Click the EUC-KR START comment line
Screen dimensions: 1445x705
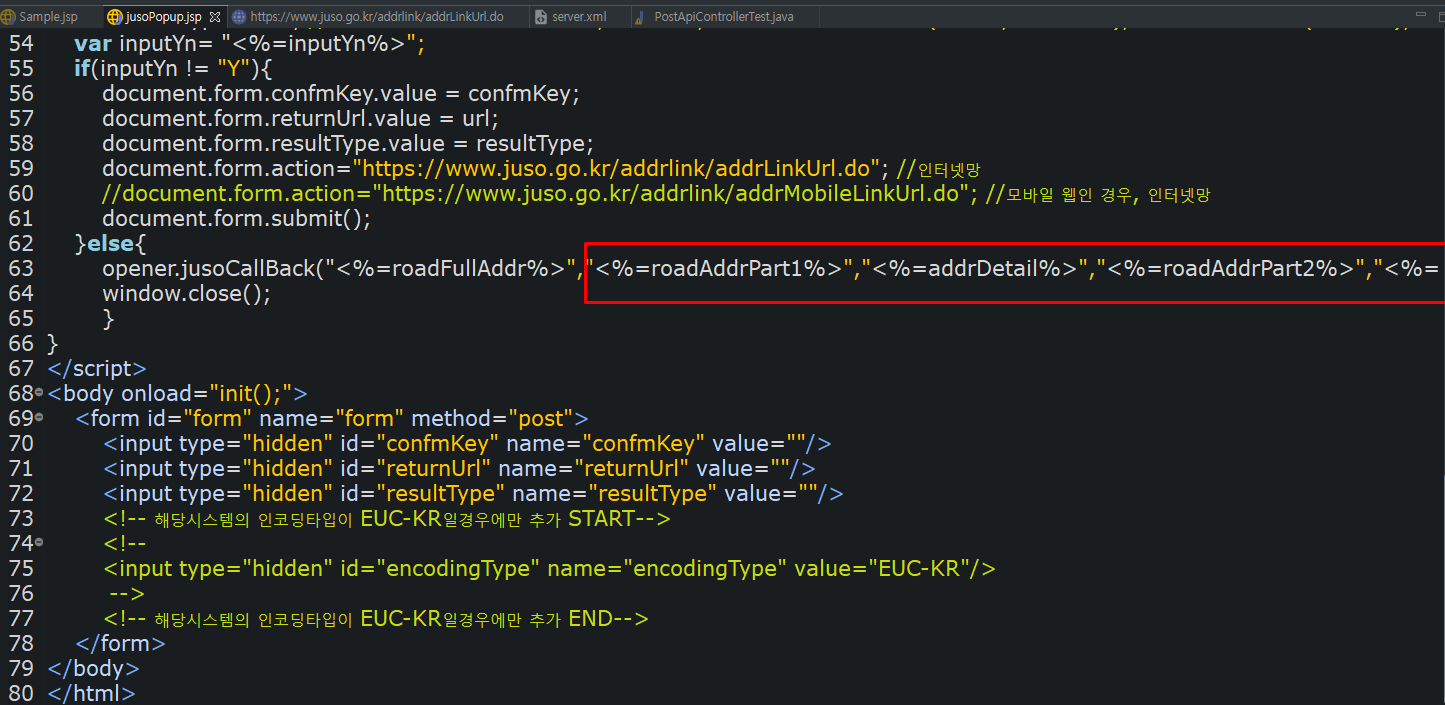tap(386, 518)
